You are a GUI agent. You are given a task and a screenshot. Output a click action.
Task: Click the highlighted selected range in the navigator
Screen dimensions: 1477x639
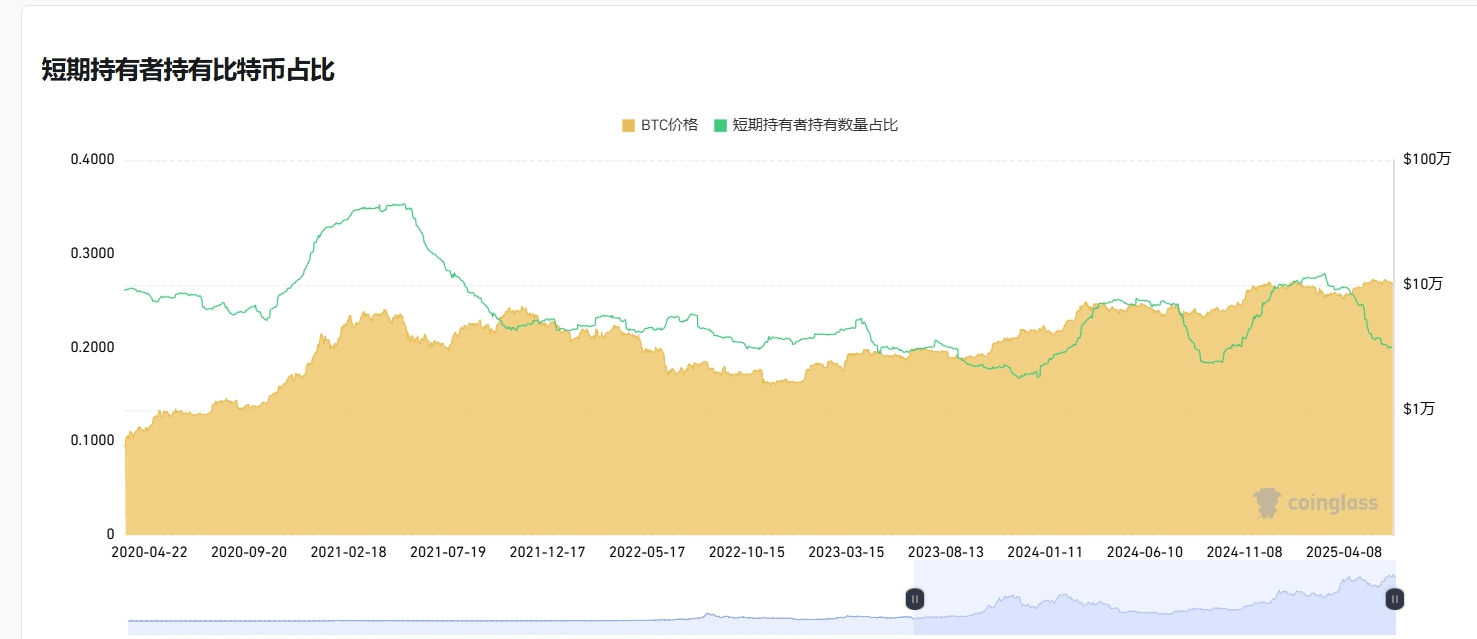point(1150,600)
